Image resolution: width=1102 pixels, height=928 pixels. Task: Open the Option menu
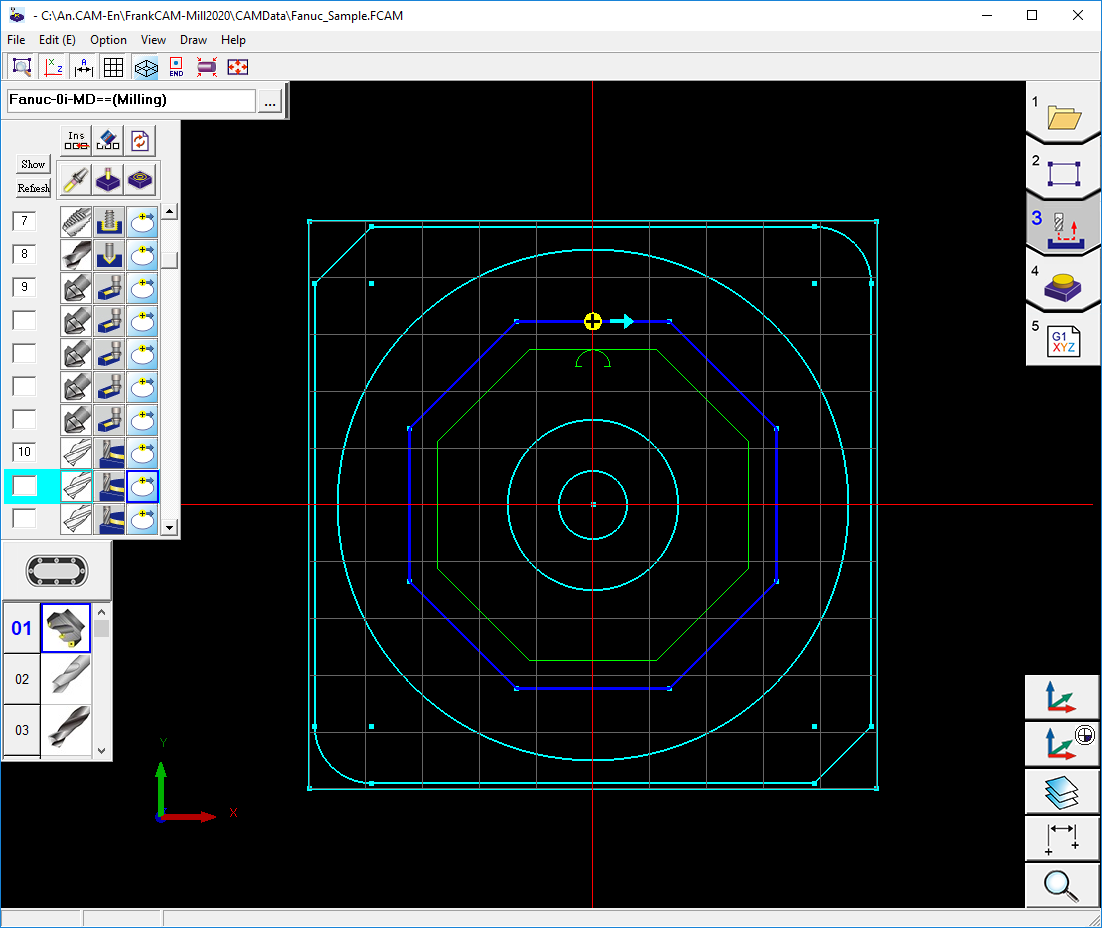coord(108,40)
